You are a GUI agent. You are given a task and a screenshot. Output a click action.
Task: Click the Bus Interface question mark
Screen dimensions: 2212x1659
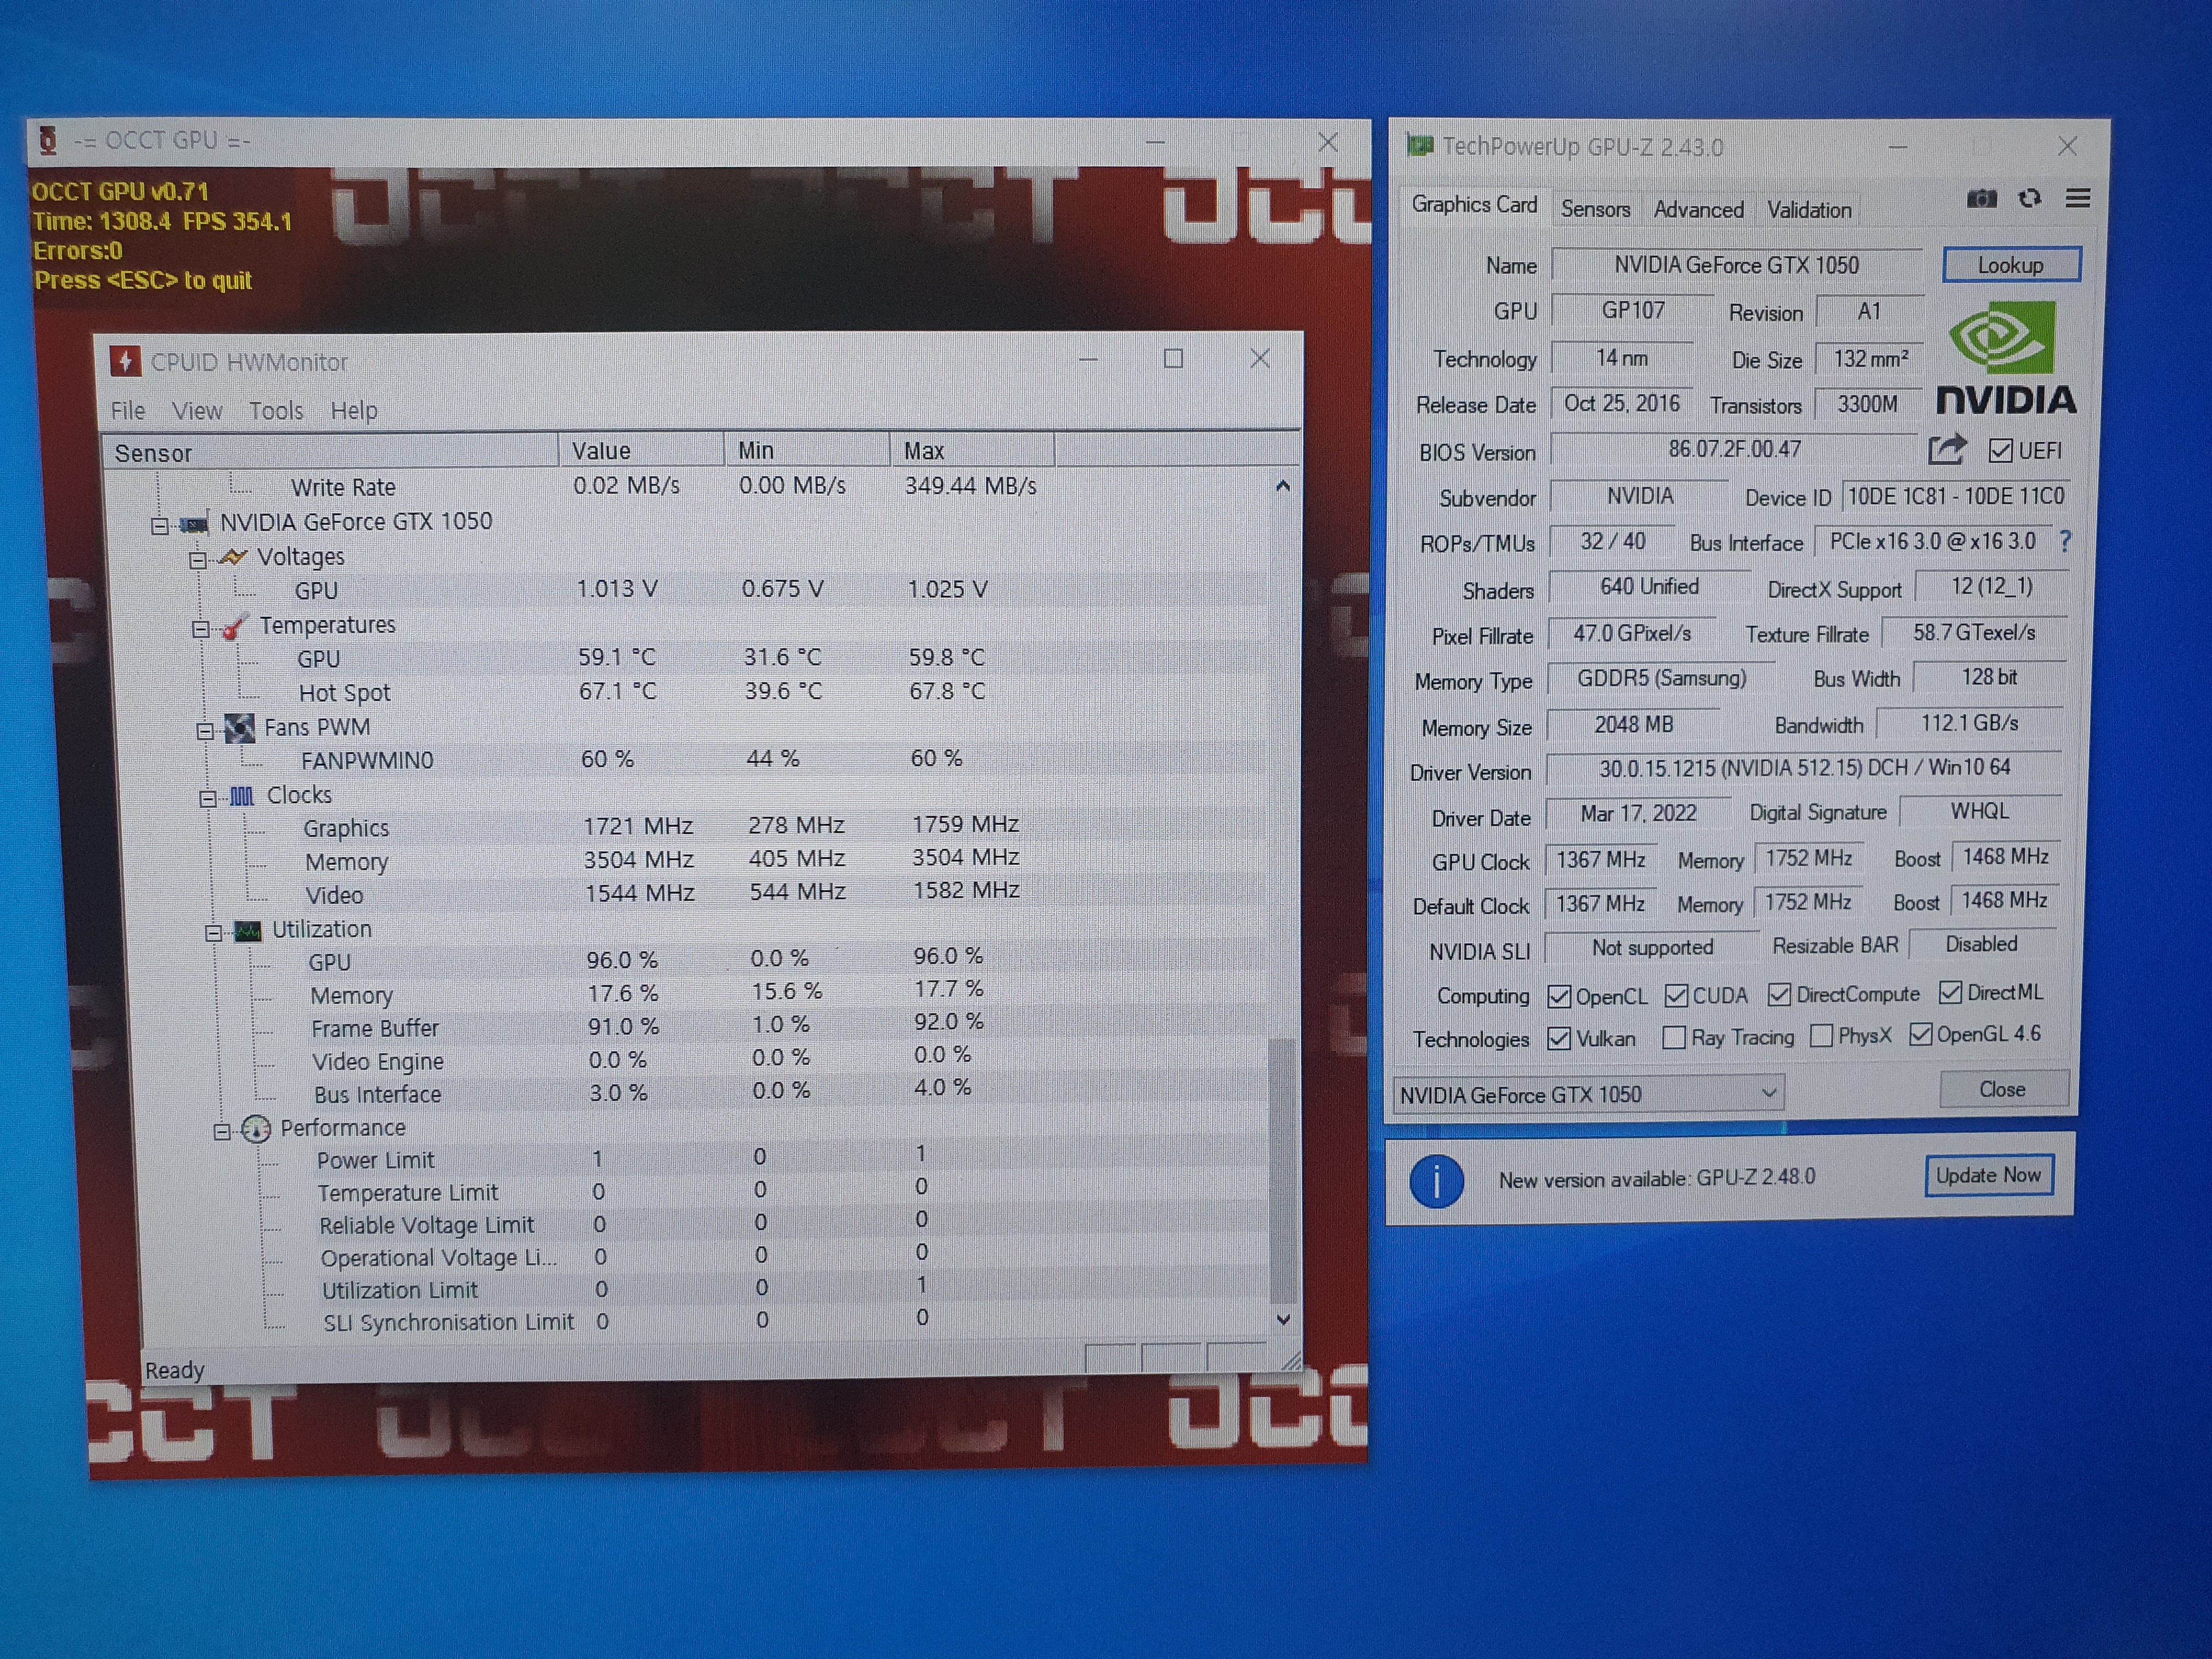tap(2066, 541)
